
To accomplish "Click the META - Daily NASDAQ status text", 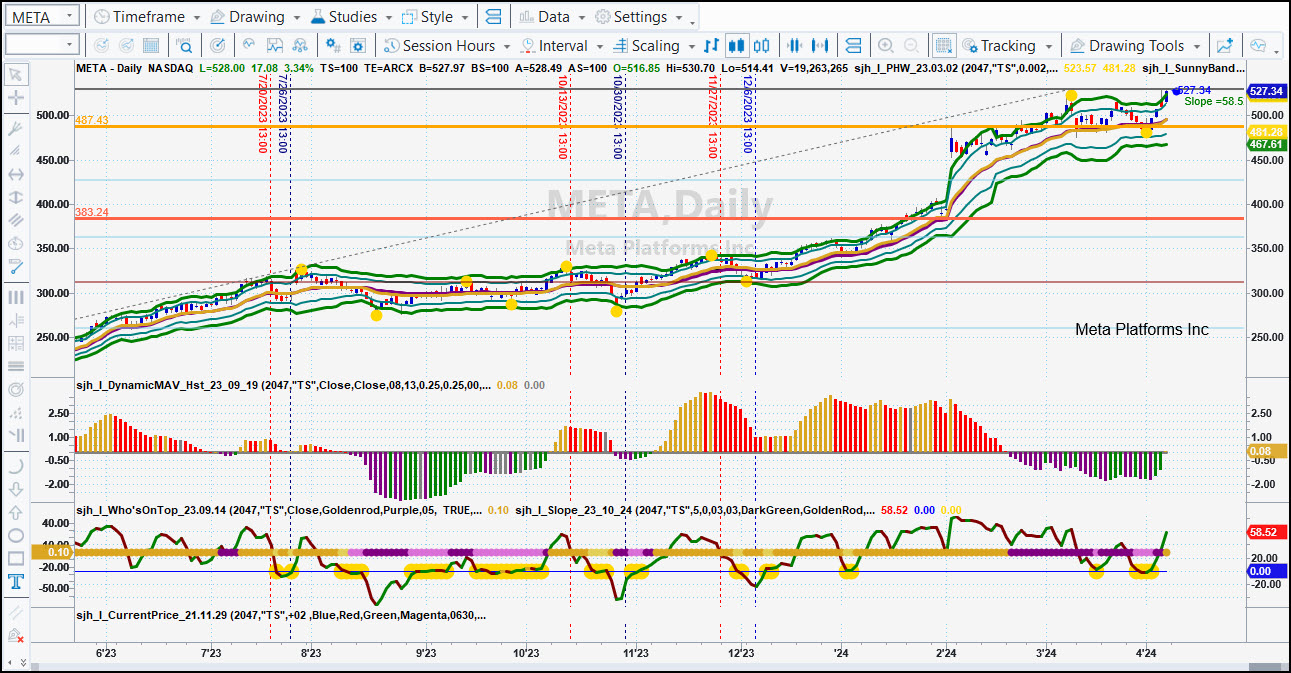I will pyautogui.click(x=135, y=68).
